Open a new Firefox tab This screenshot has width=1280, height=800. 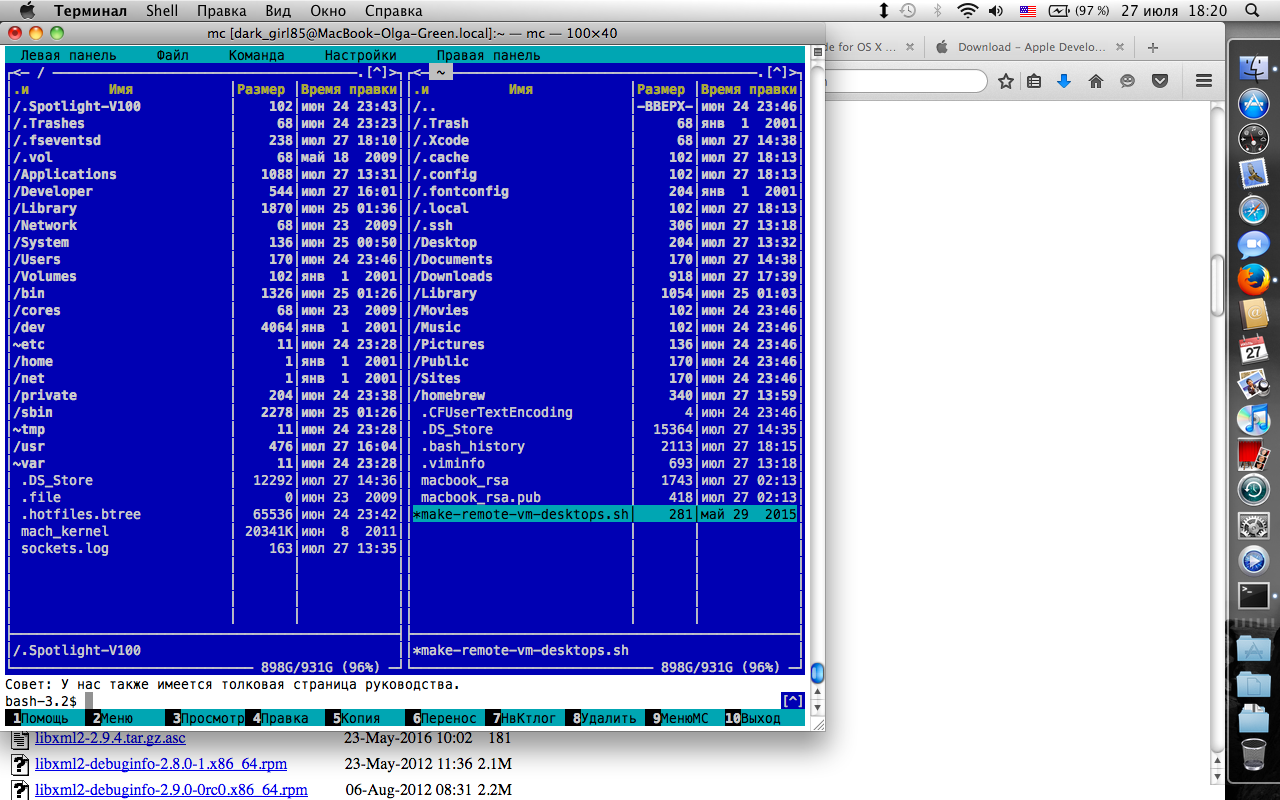(x=1153, y=47)
